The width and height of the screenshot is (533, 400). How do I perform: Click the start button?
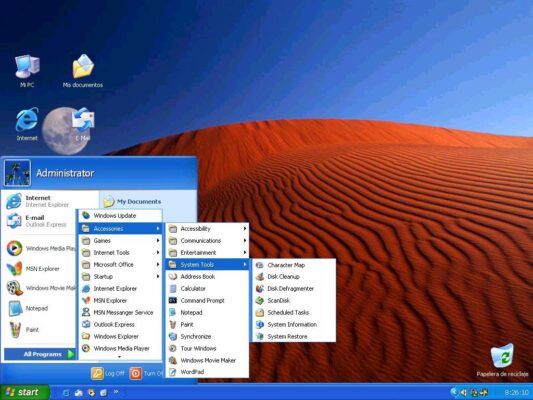(x=24, y=392)
